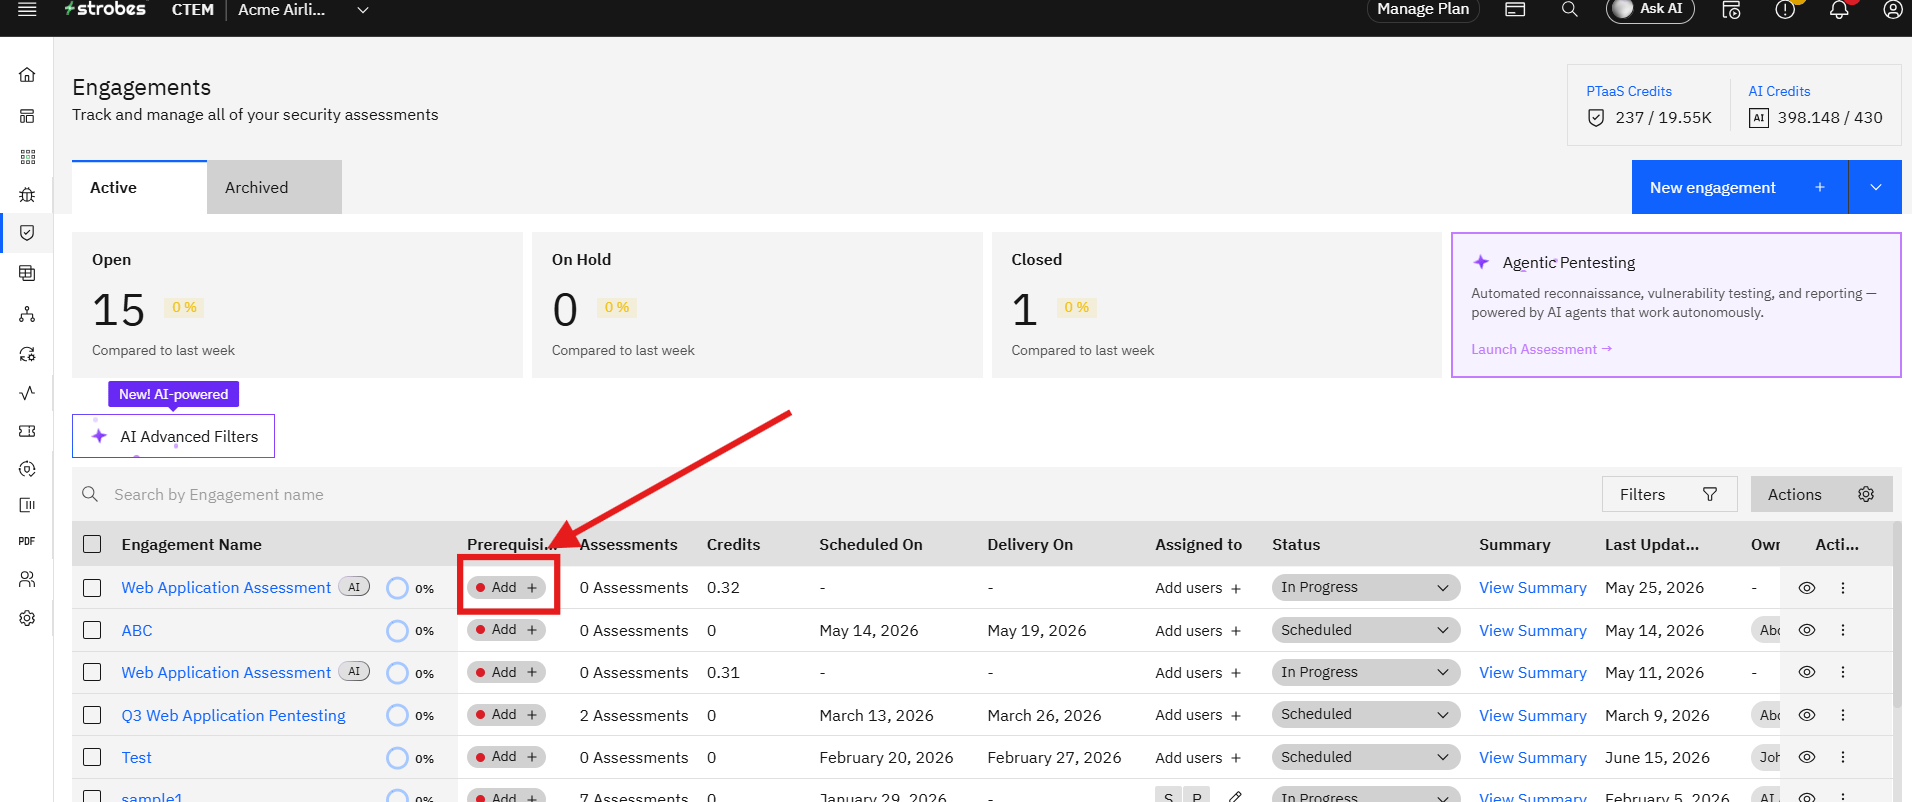Check the ABC engagement row
The height and width of the screenshot is (802, 1912).
[92, 630]
